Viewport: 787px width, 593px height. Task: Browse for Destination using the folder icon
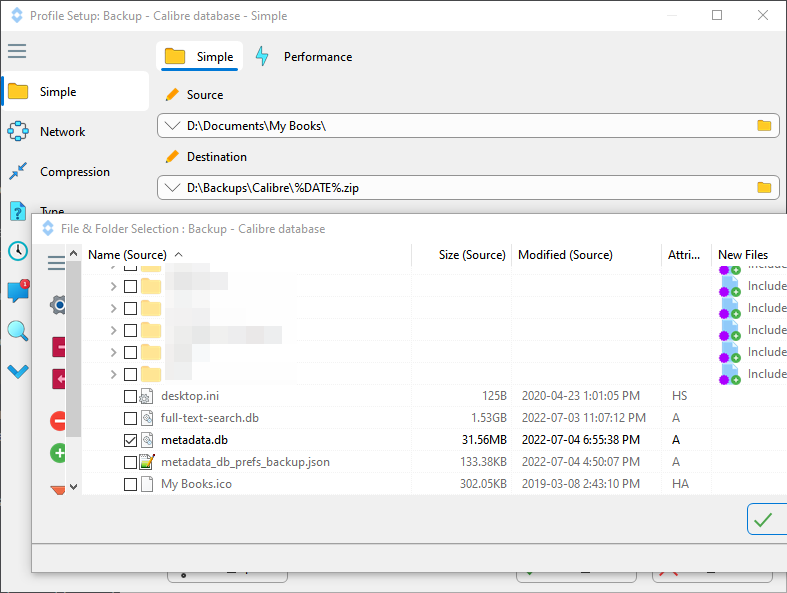(764, 188)
